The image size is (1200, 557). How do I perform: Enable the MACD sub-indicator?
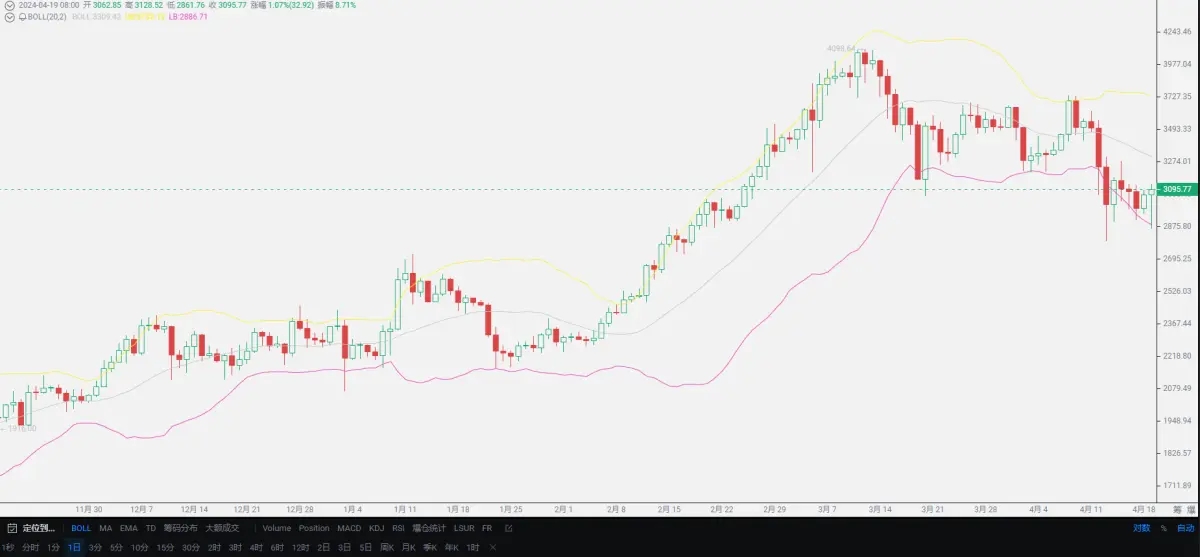point(349,528)
